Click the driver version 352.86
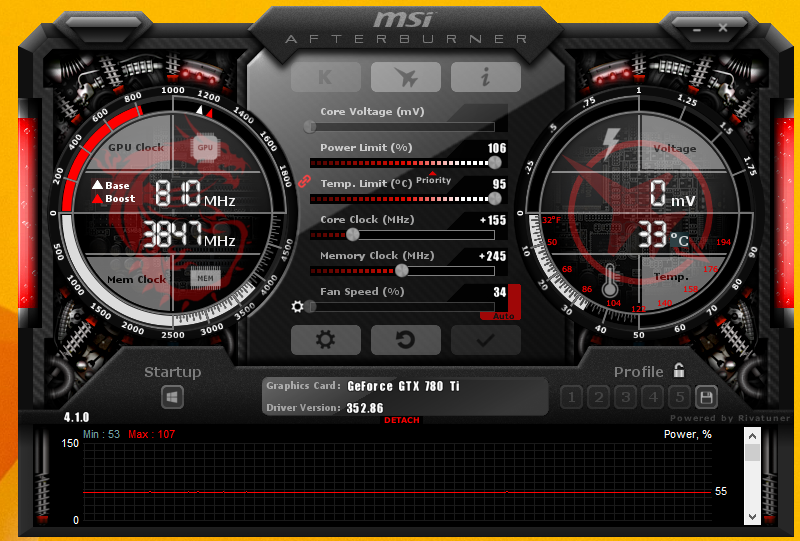The height and width of the screenshot is (541, 800). (x=365, y=408)
